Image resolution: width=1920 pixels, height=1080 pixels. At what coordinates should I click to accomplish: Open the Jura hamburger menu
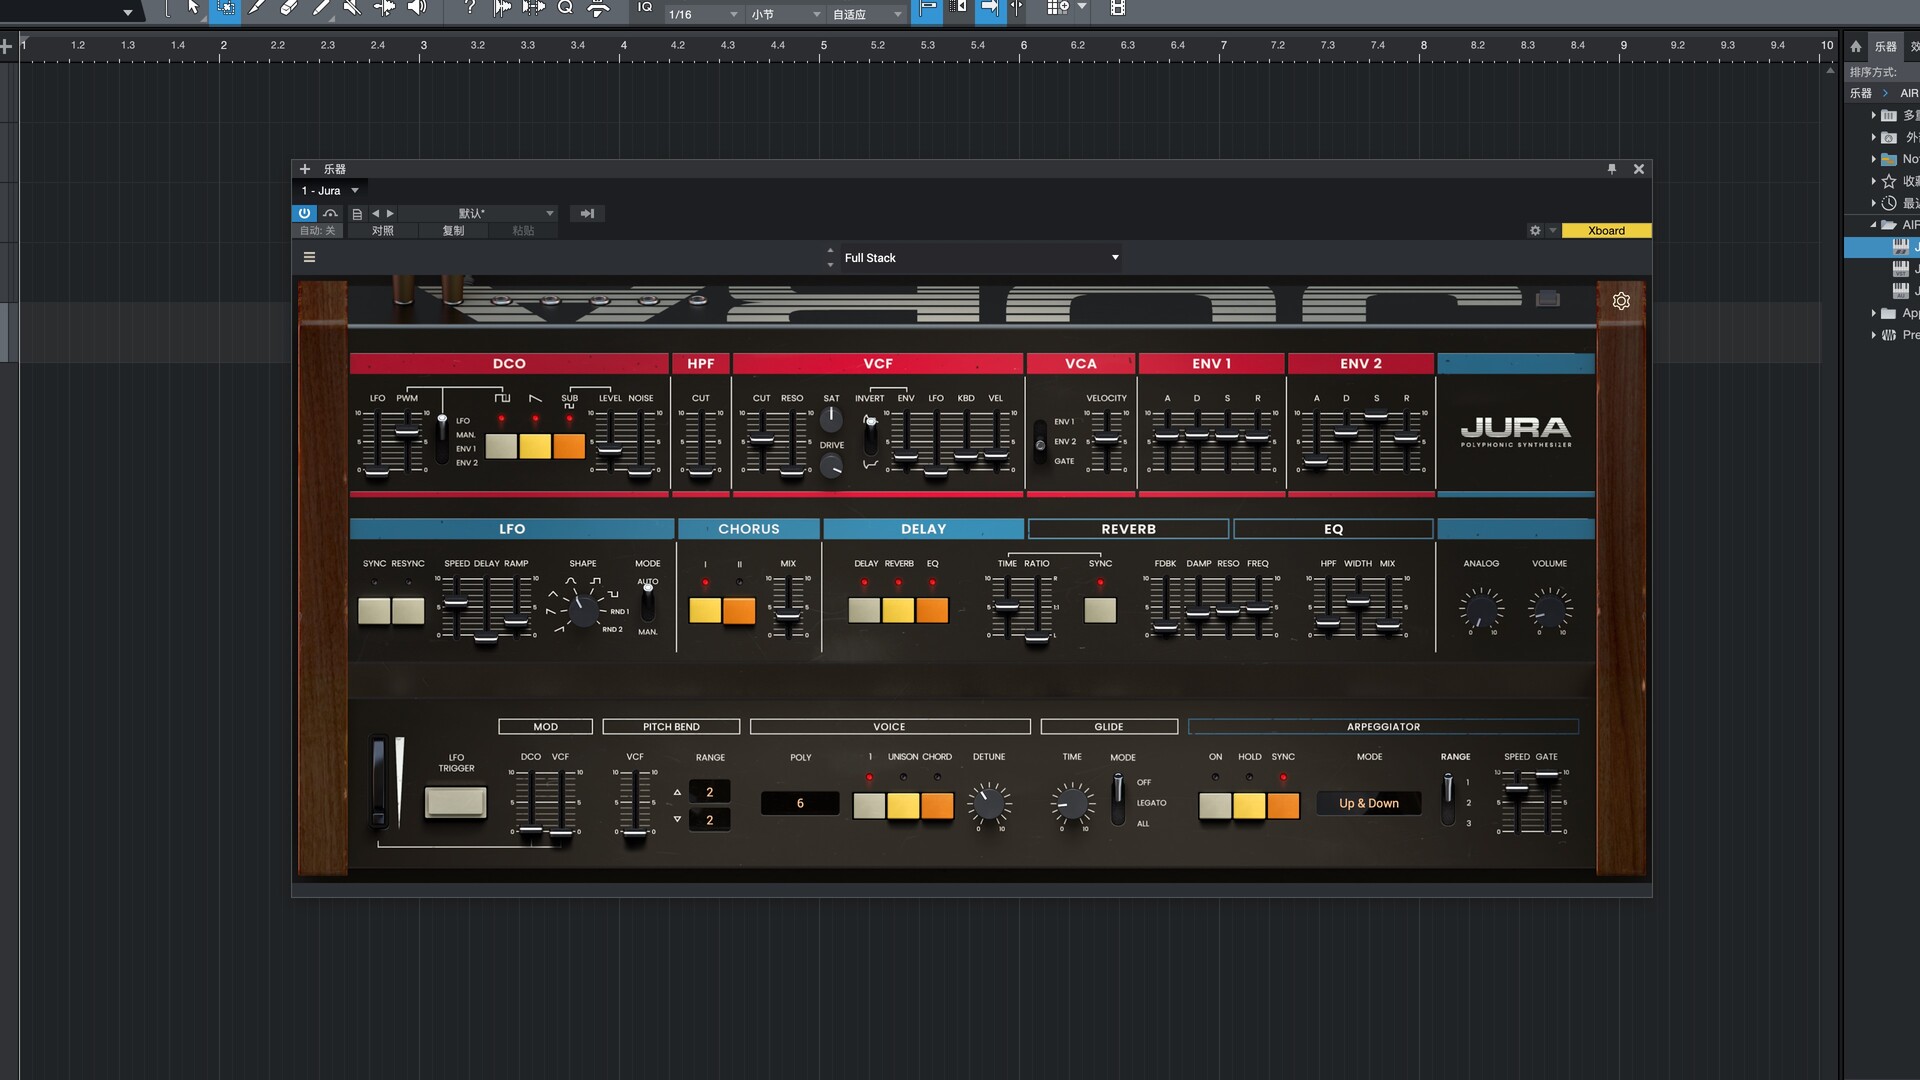309,257
